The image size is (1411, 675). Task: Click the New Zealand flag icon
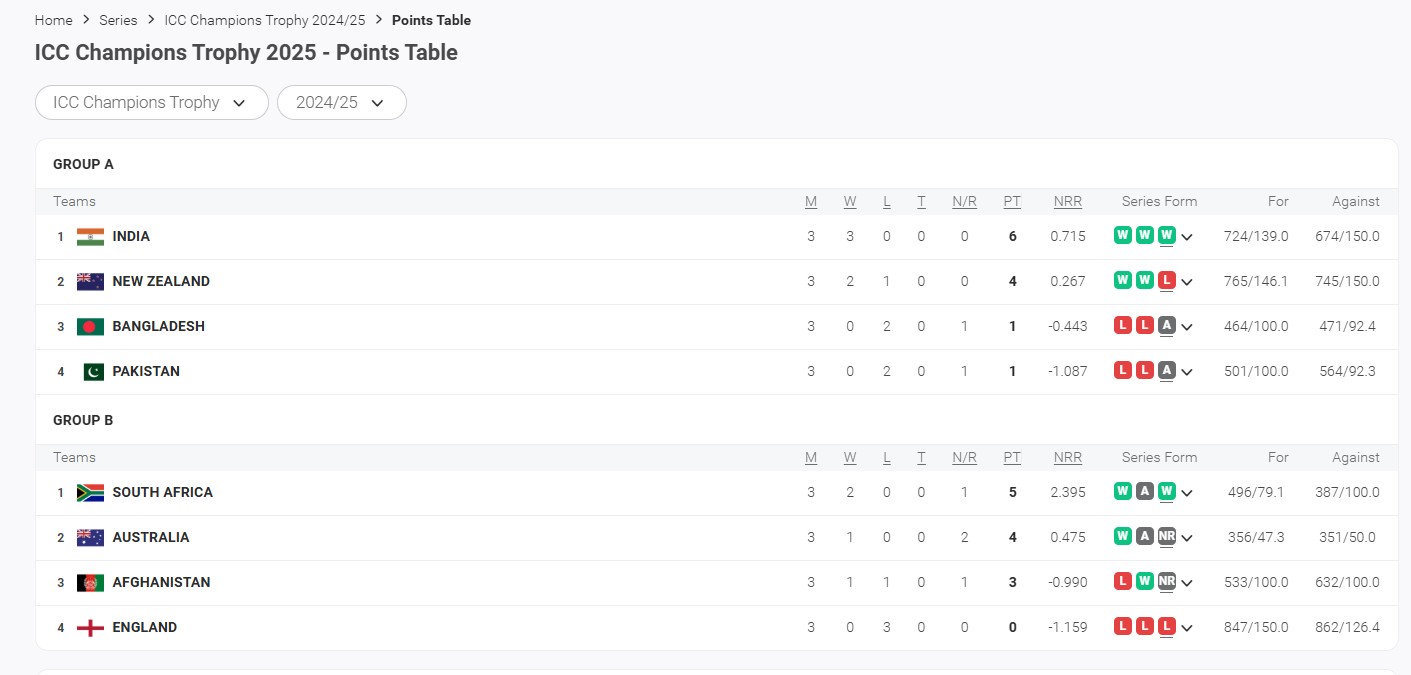[x=90, y=282]
